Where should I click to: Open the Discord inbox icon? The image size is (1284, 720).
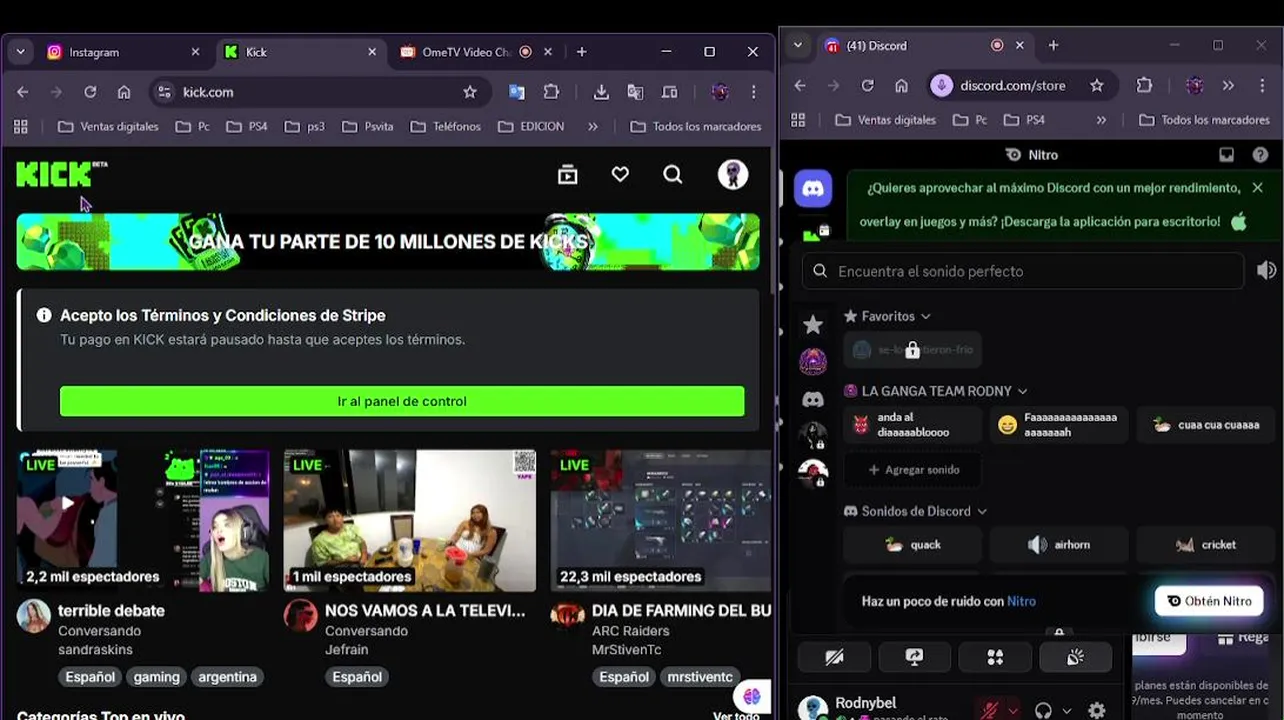coord(1226,155)
